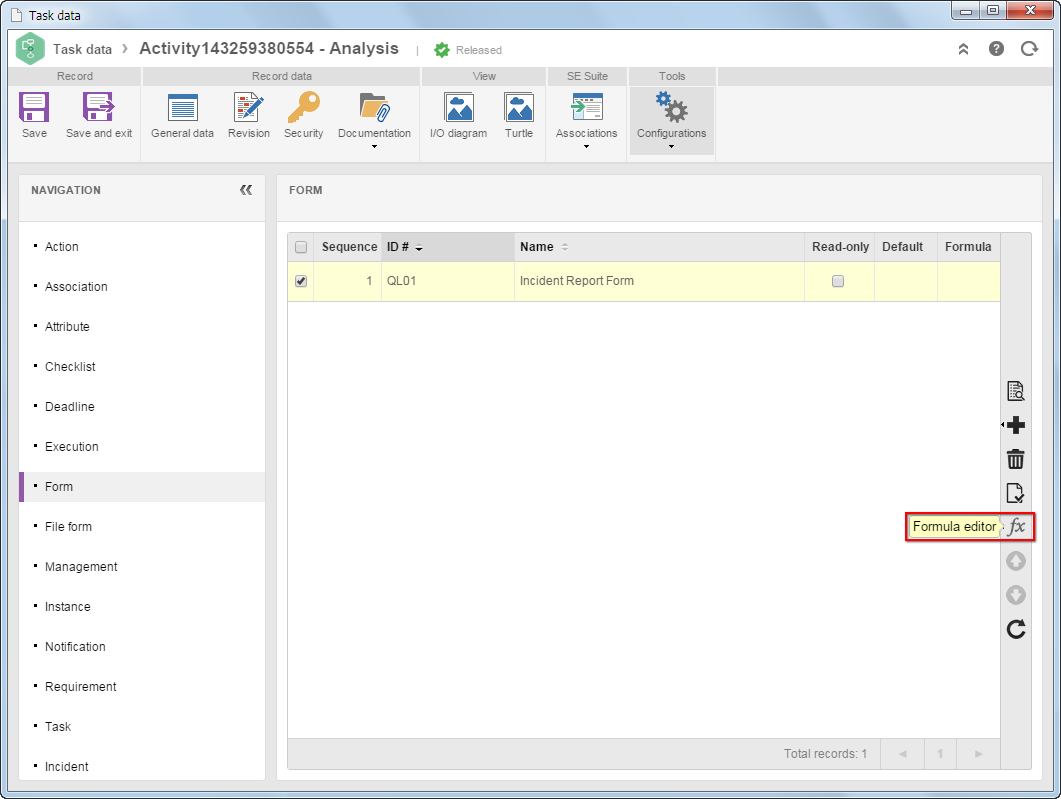The image size is (1061, 799).
Task: Uncheck the QL01 row checkbox
Action: click(x=301, y=281)
